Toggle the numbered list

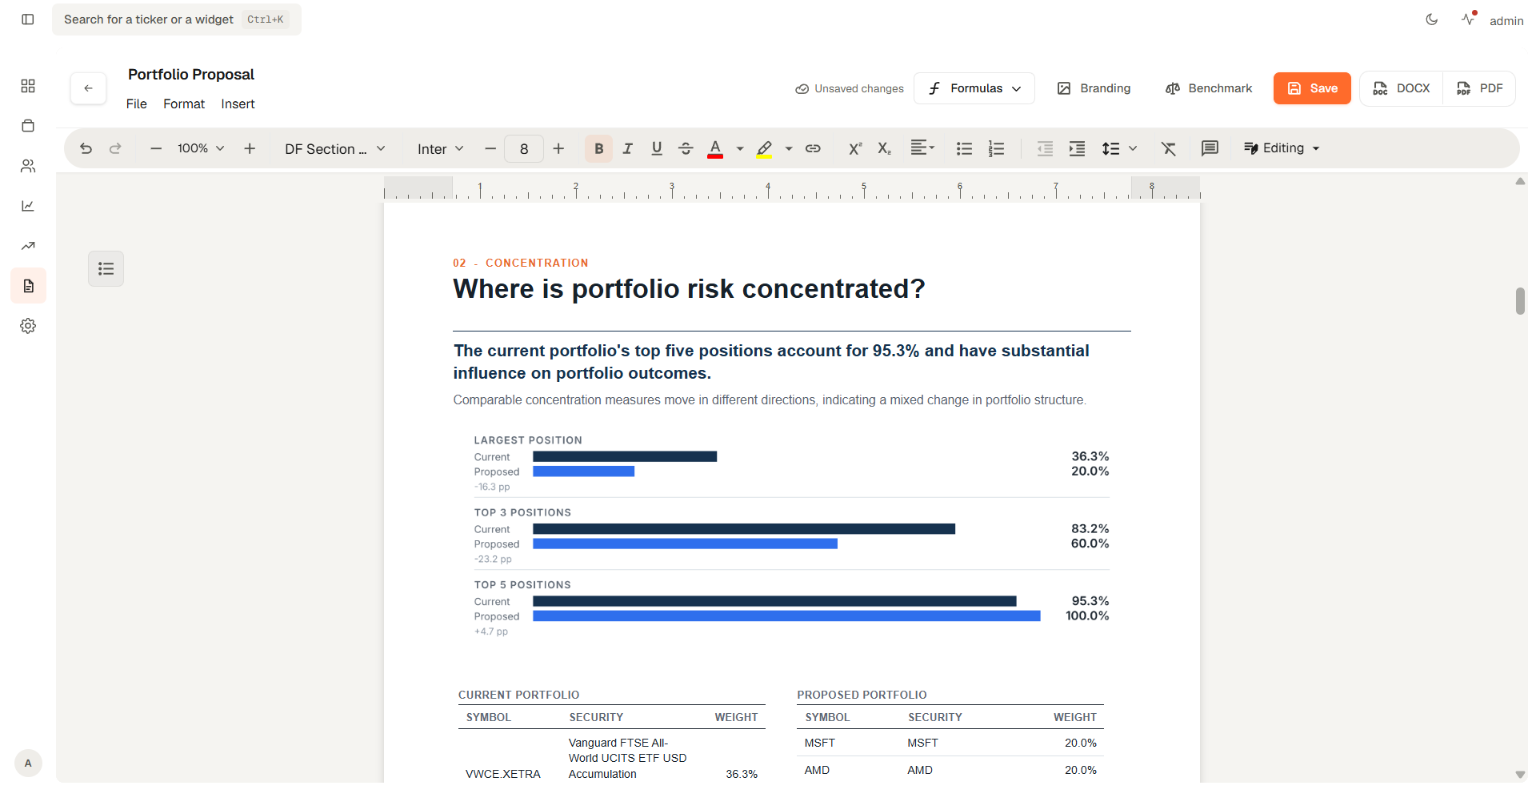tap(996, 148)
